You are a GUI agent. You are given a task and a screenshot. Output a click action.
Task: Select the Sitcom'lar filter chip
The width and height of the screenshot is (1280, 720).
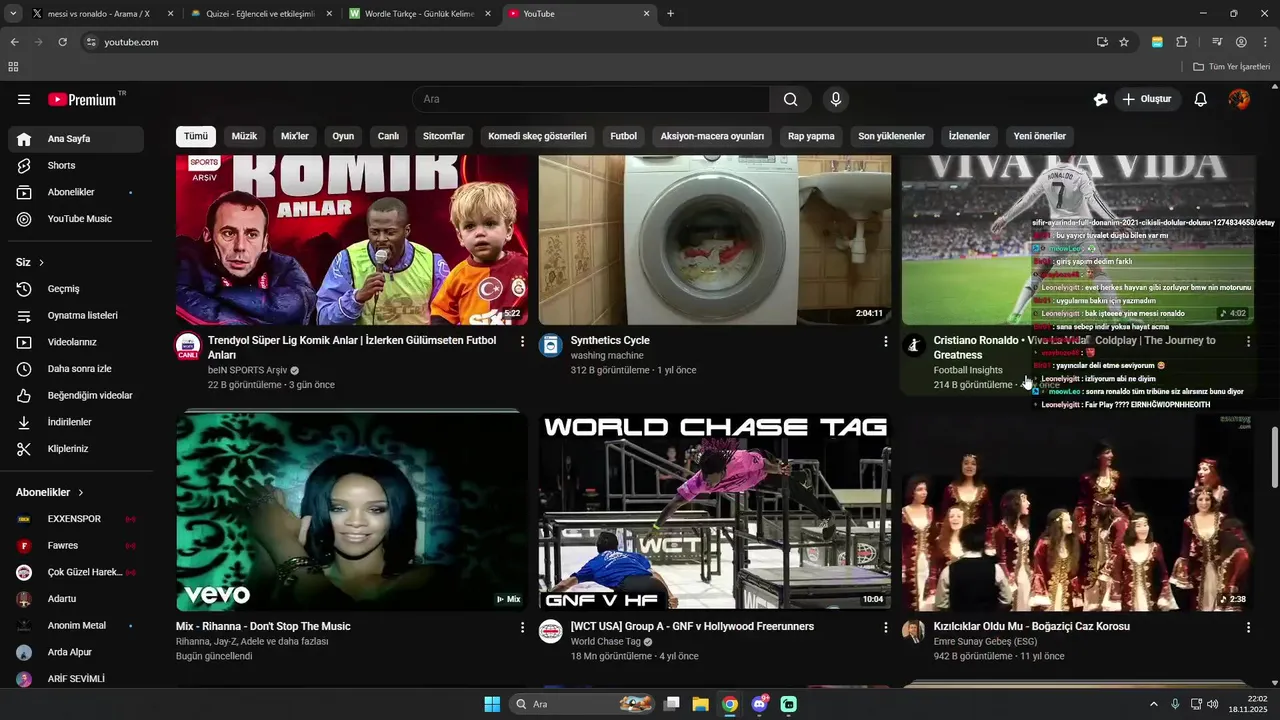(x=444, y=136)
